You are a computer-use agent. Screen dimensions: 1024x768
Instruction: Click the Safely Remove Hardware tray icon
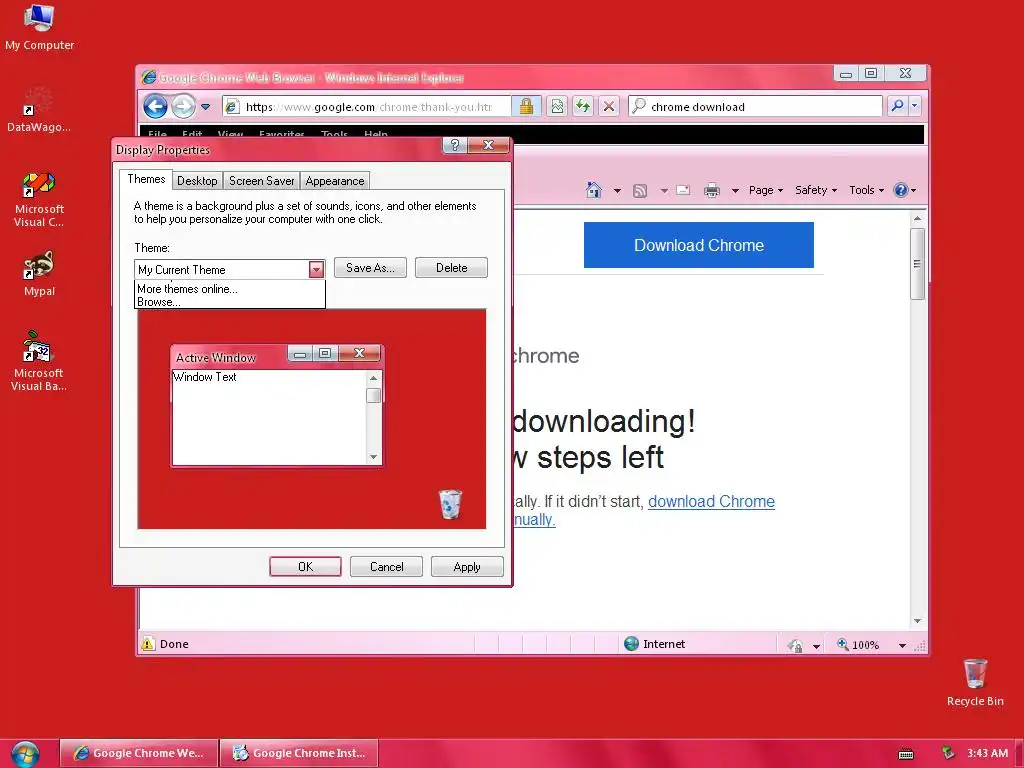click(948, 753)
